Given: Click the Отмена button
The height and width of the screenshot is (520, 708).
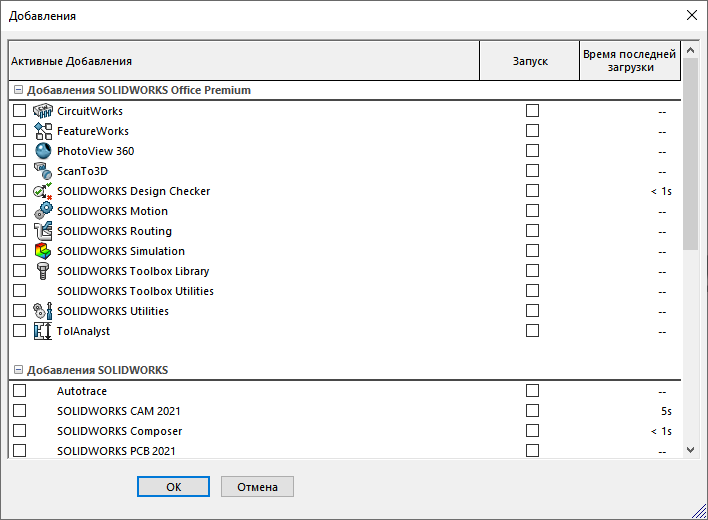Looking at the screenshot, I should pyautogui.click(x=257, y=487).
